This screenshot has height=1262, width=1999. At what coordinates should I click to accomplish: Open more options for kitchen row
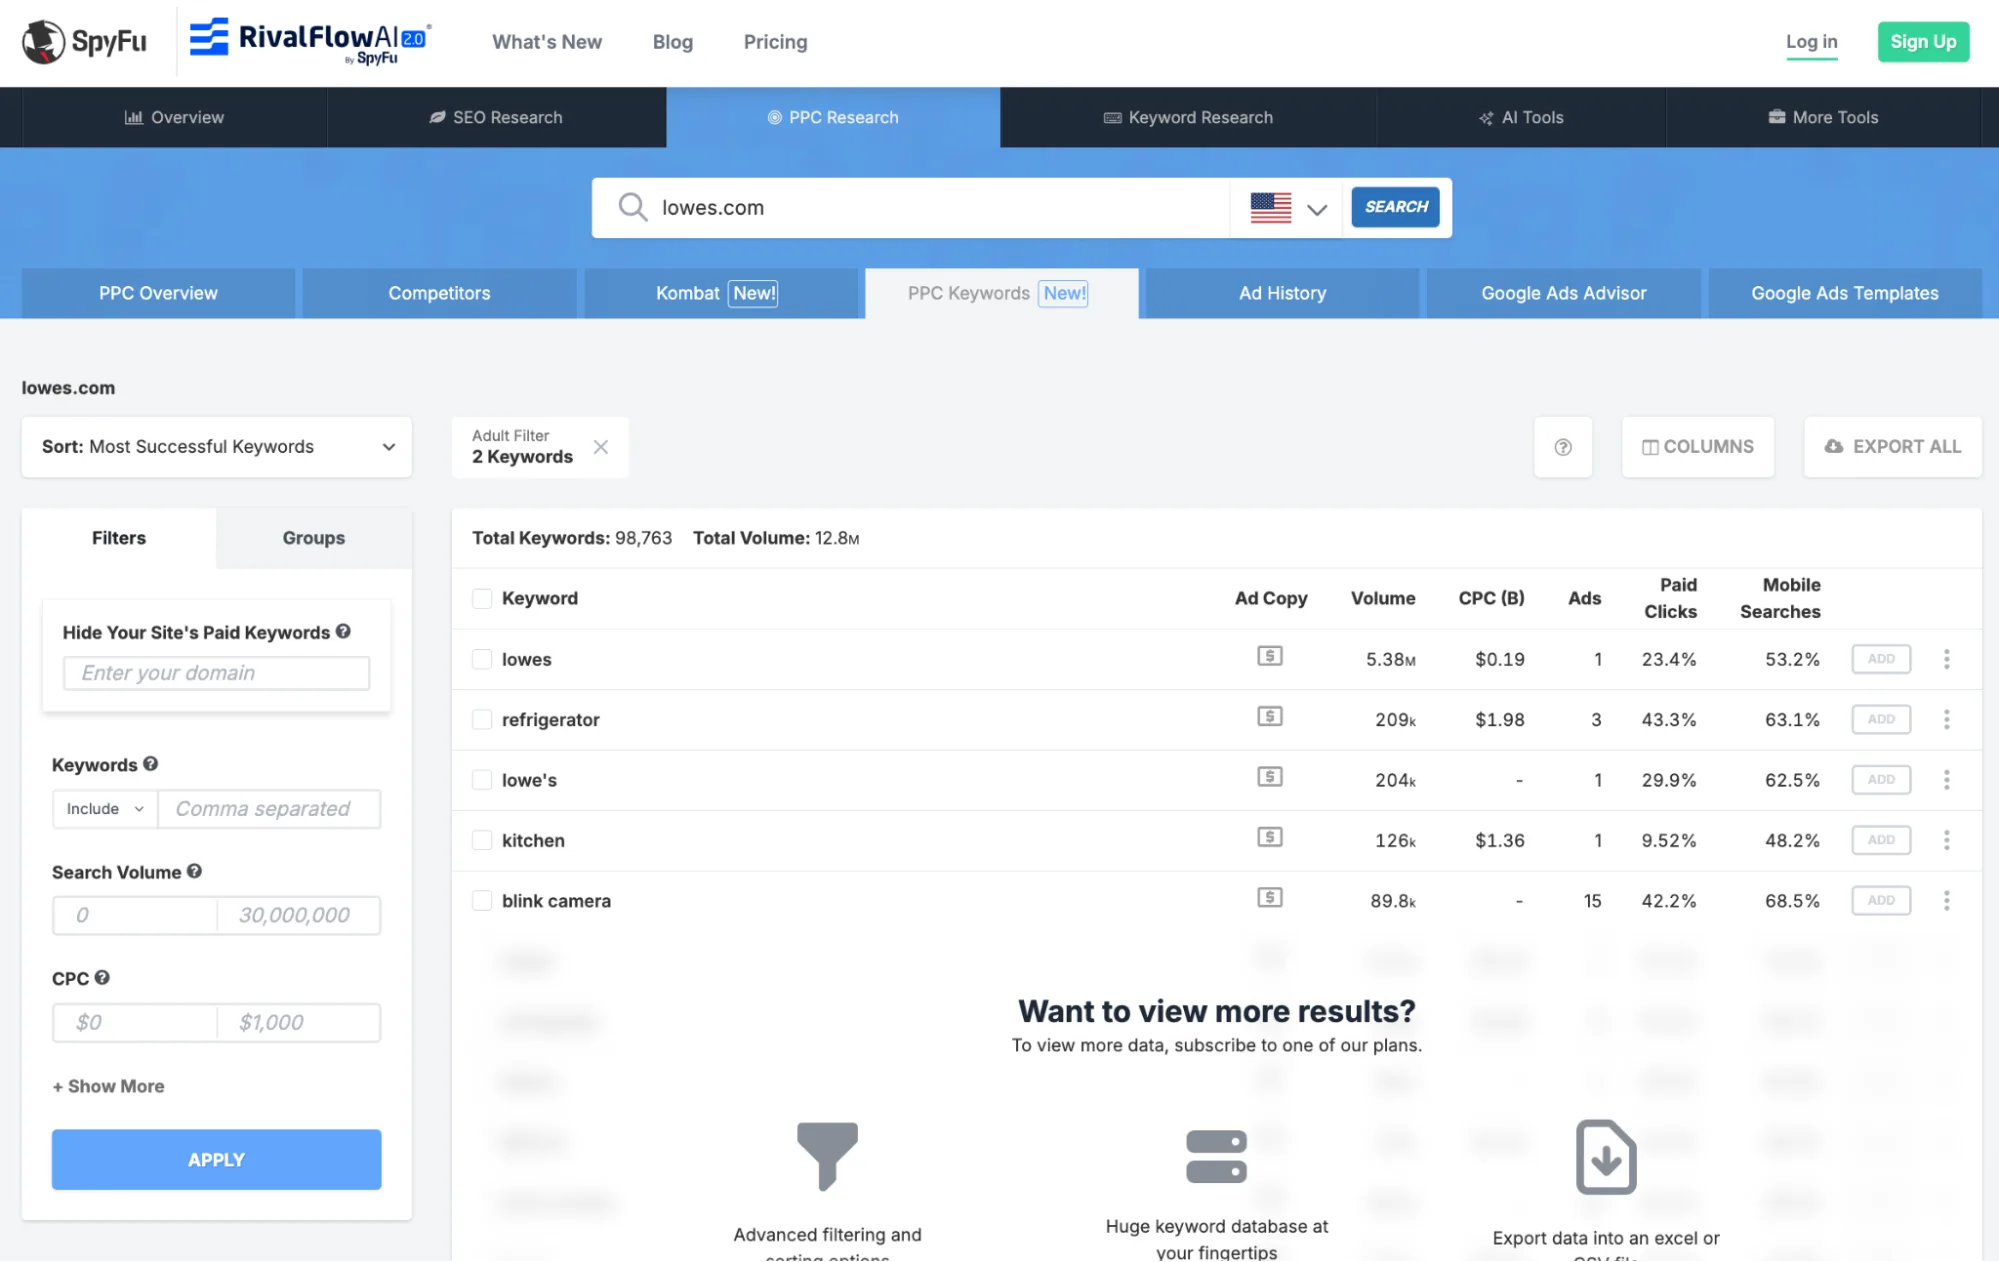click(x=1946, y=840)
